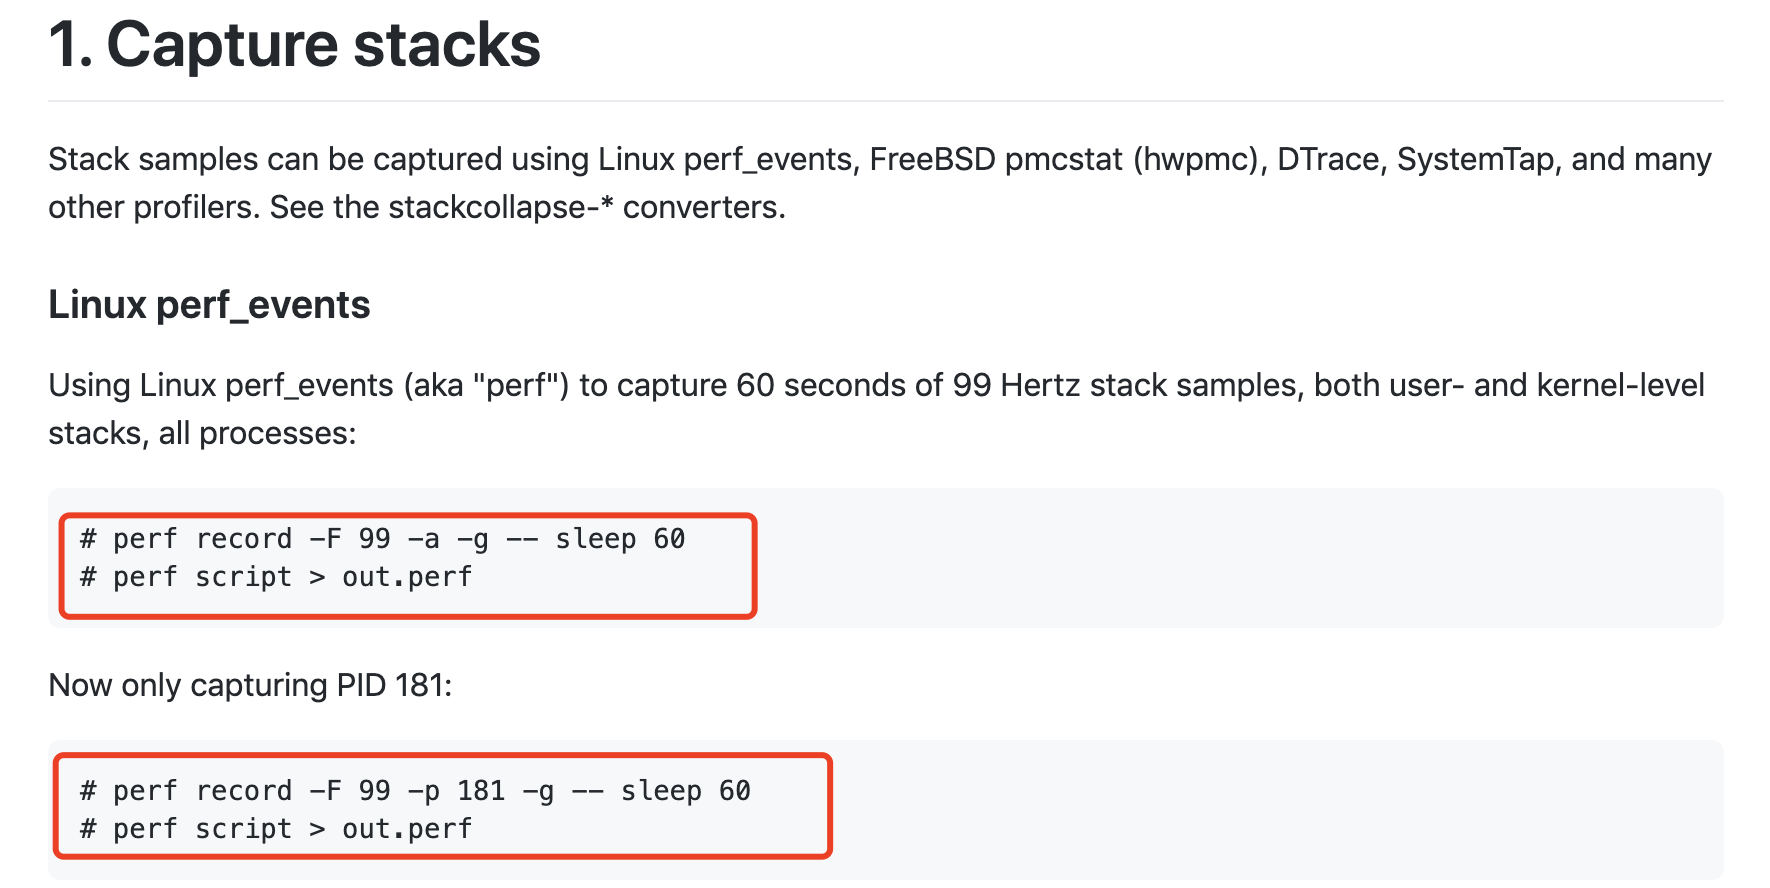Image resolution: width=1770 pixels, height=888 pixels.
Task: Click the "-p 181" option in second code block
Action: pos(456,791)
